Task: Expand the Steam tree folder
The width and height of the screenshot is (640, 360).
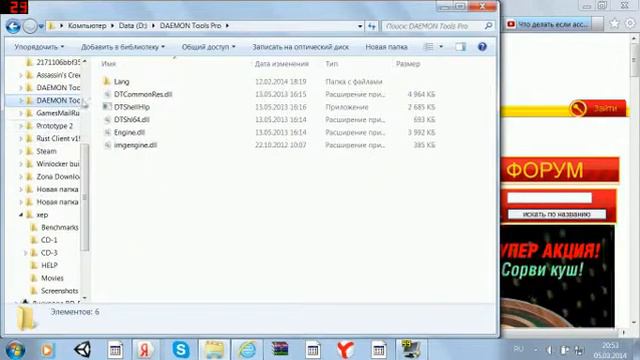Action: pos(21,151)
